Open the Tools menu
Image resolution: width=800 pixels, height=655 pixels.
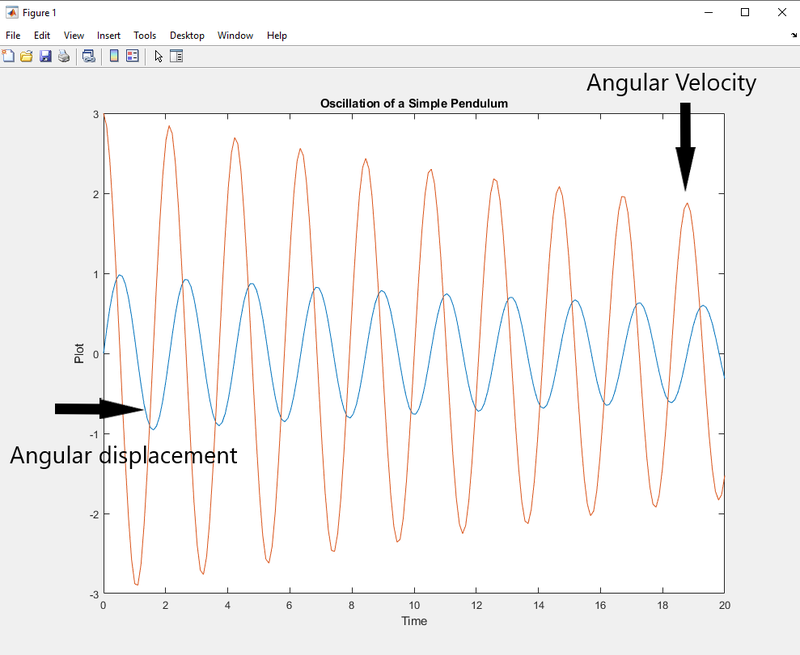tap(145, 35)
